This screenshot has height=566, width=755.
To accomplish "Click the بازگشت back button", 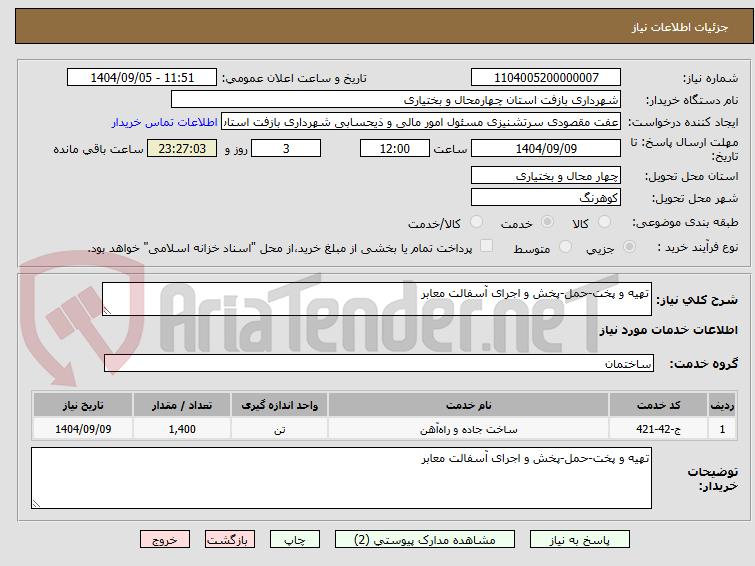I will [230, 540].
